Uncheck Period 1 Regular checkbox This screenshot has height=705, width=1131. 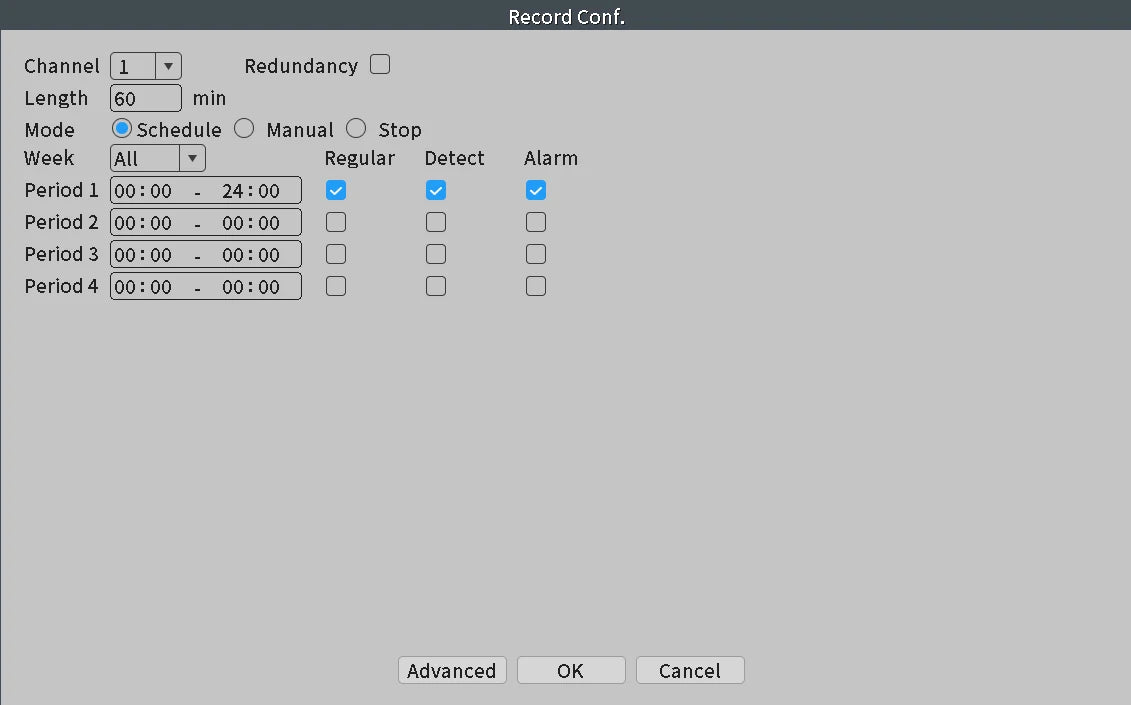coord(336,191)
